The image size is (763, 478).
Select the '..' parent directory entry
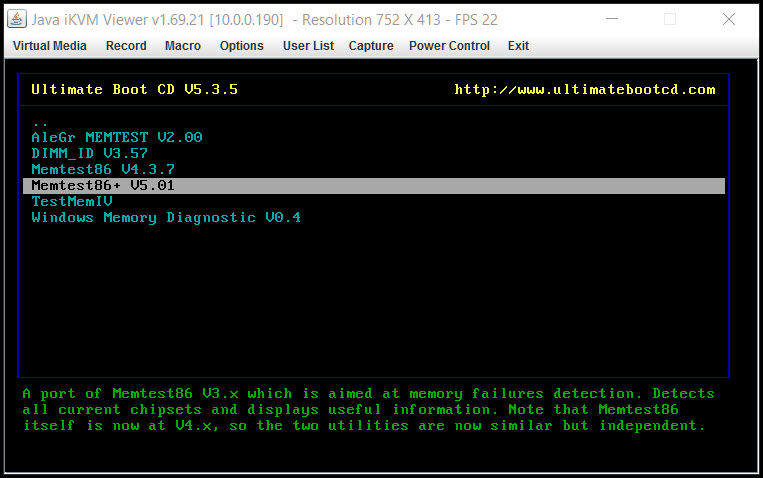40,124
